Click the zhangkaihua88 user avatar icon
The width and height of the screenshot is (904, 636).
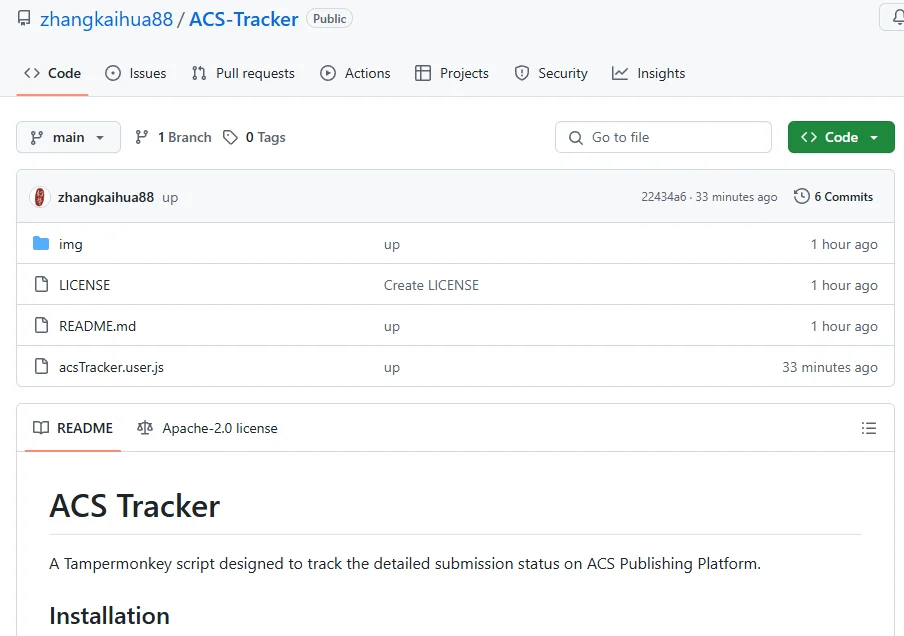[40, 197]
